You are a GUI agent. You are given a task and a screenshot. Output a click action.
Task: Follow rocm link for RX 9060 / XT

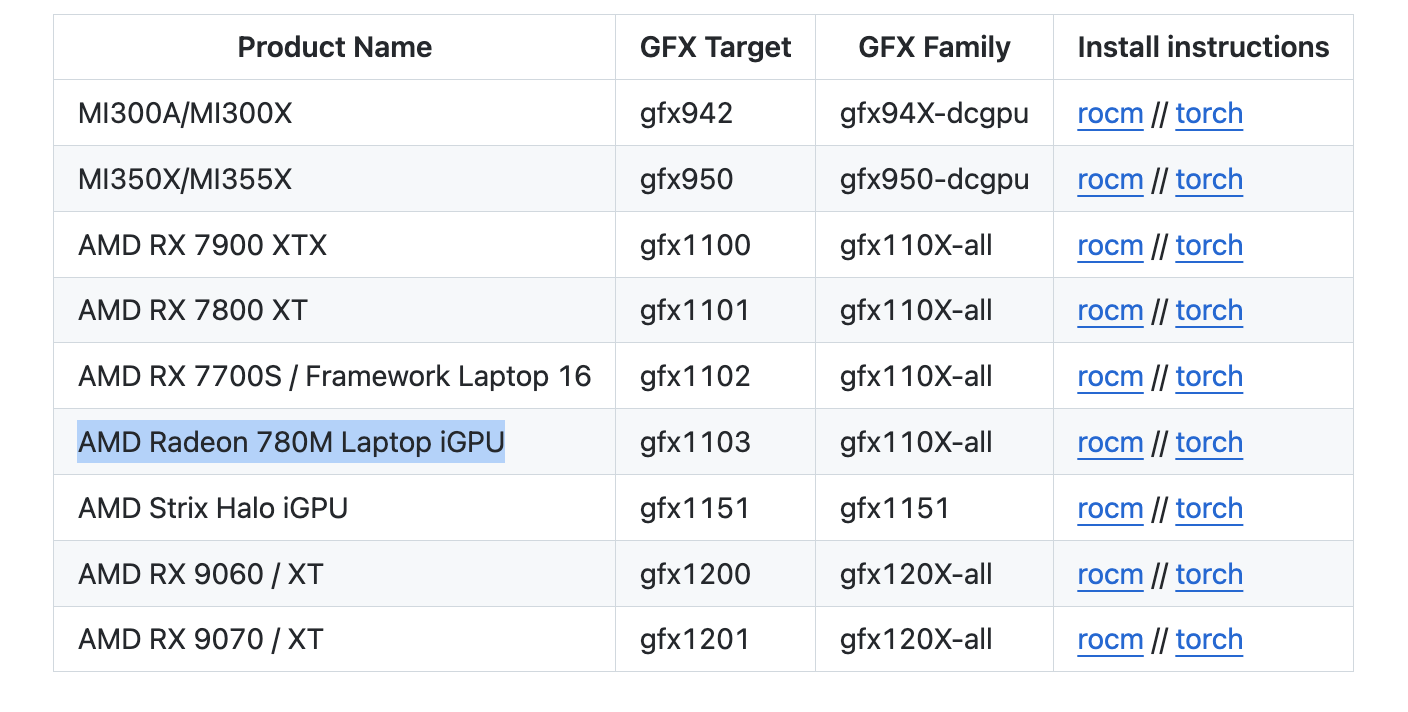click(x=1109, y=575)
